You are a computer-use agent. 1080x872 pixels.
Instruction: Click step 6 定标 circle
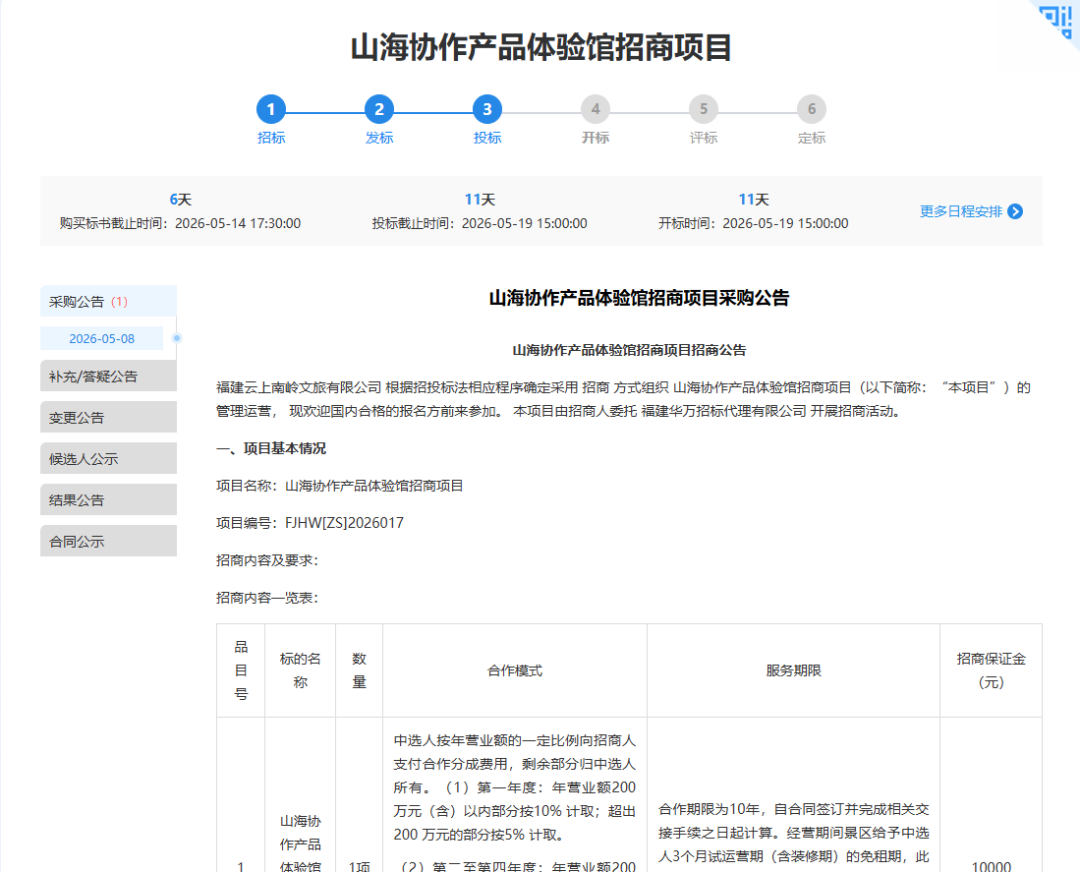click(811, 109)
